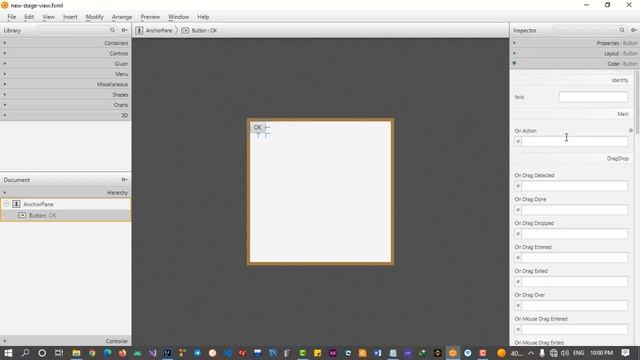
Task: Collapse the AnchorPane tree node
Action: 6,204
